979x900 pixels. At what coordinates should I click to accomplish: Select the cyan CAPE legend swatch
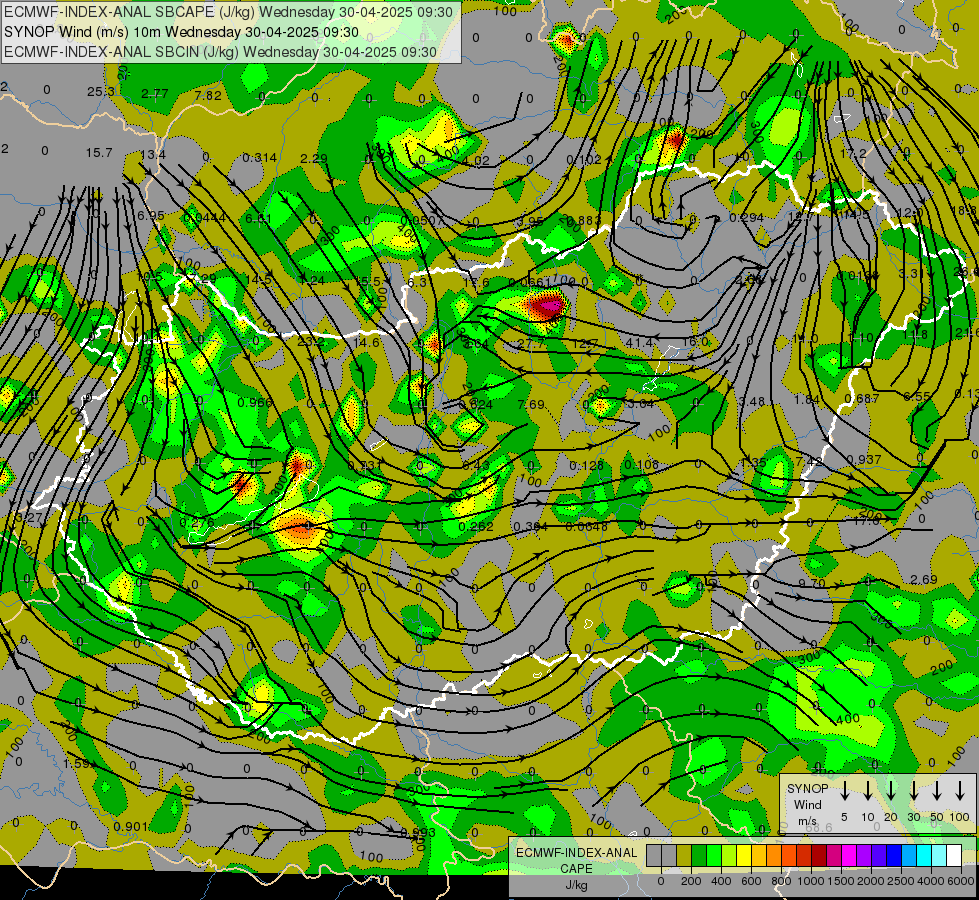pos(924,855)
